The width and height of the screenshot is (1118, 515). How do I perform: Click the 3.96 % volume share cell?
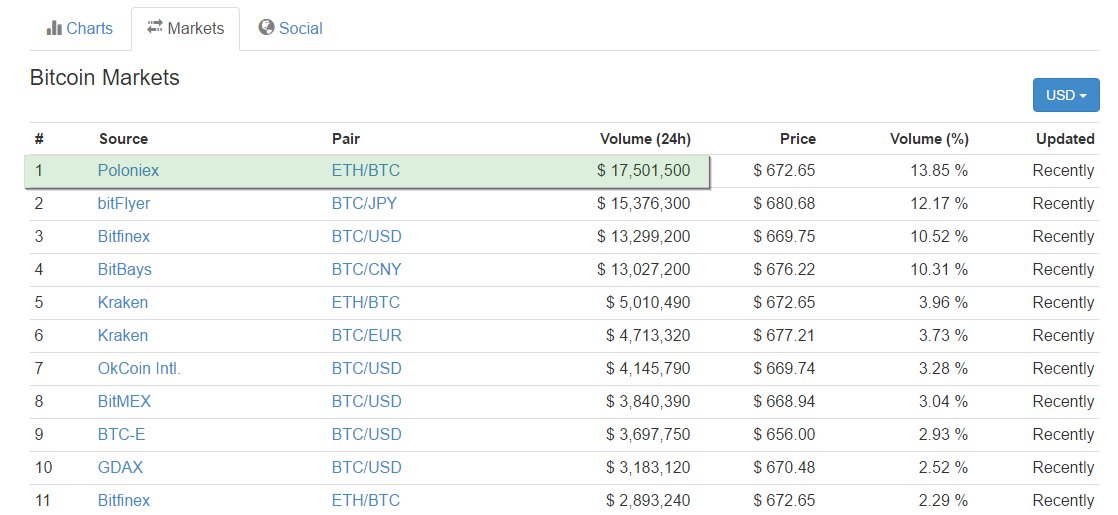[943, 302]
